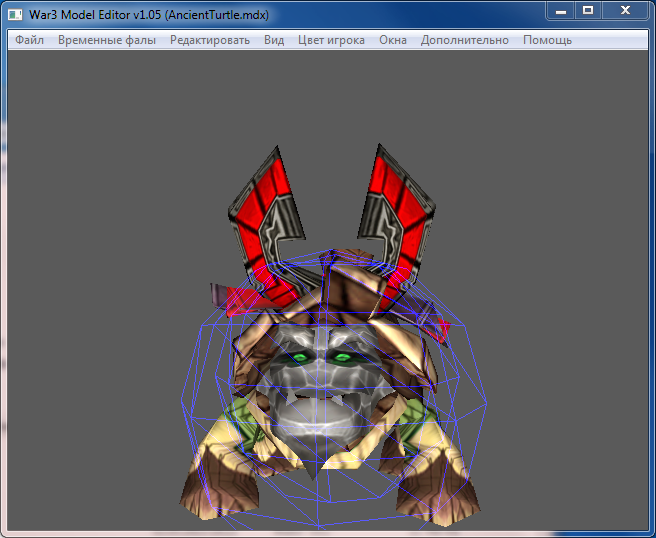The width and height of the screenshot is (656, 538).
Task: Click the turtle model's left red horn
Action: pos(266,226)
